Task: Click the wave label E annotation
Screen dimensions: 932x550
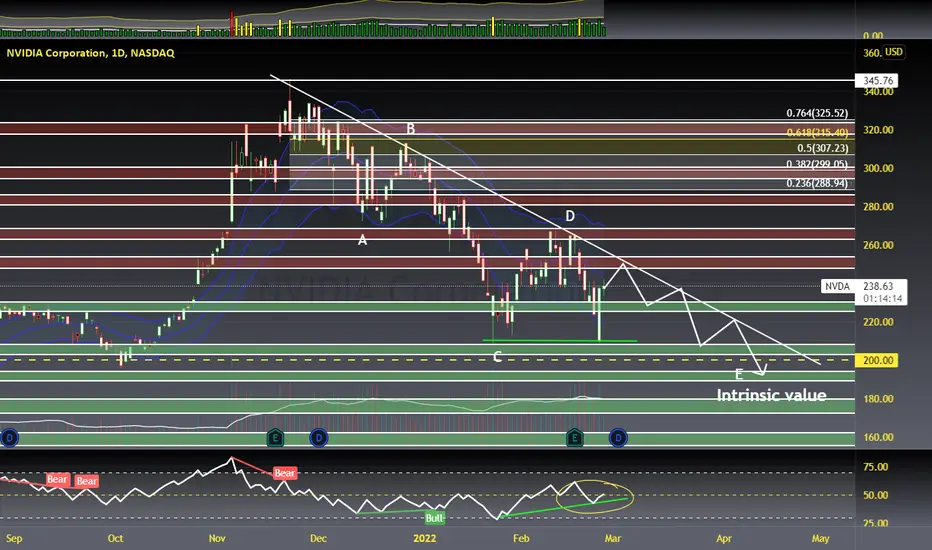Action: point(739,375)
